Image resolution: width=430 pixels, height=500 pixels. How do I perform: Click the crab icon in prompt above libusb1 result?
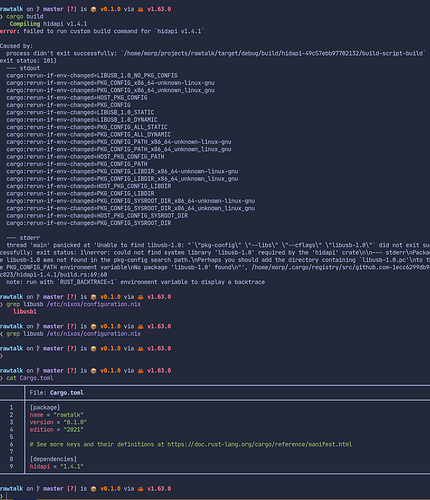tap(141, 297)
